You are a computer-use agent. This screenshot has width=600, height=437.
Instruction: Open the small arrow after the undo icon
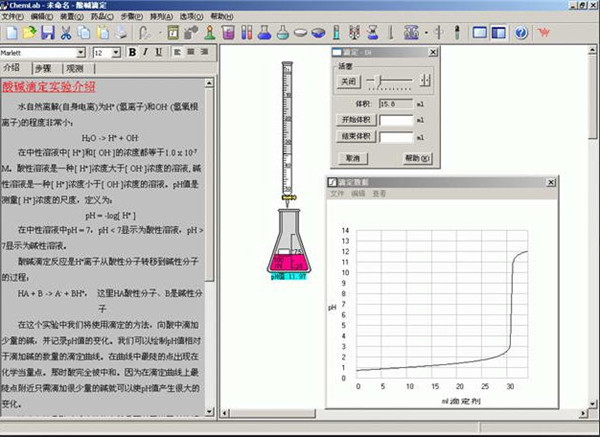(160, 33)
